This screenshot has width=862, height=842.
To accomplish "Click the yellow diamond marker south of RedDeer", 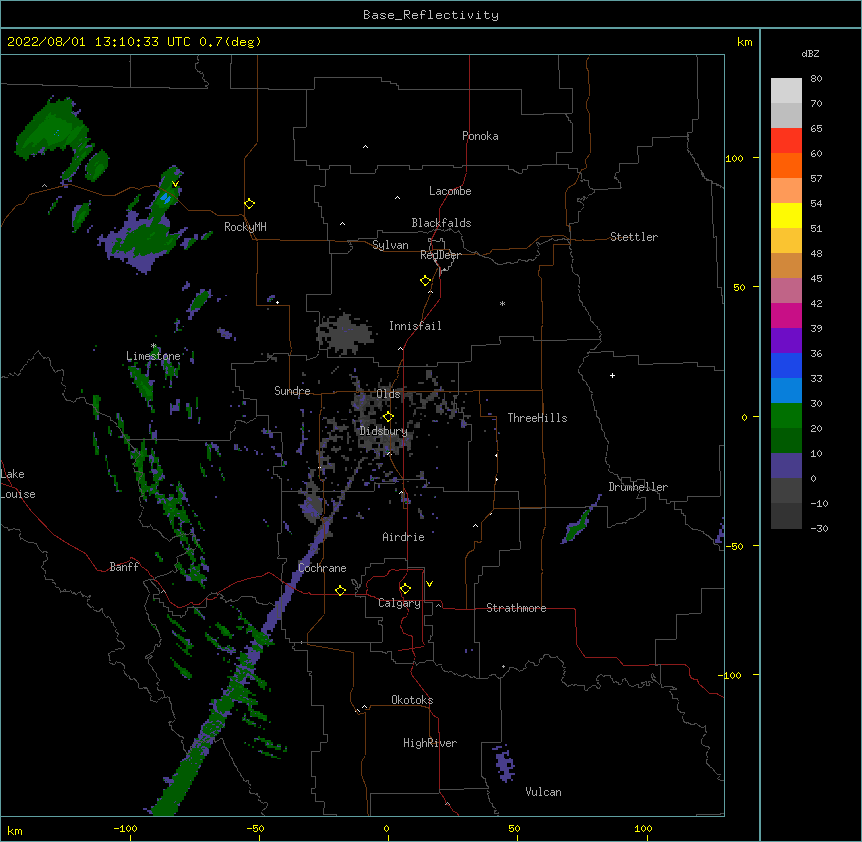I will click(425, 281).
